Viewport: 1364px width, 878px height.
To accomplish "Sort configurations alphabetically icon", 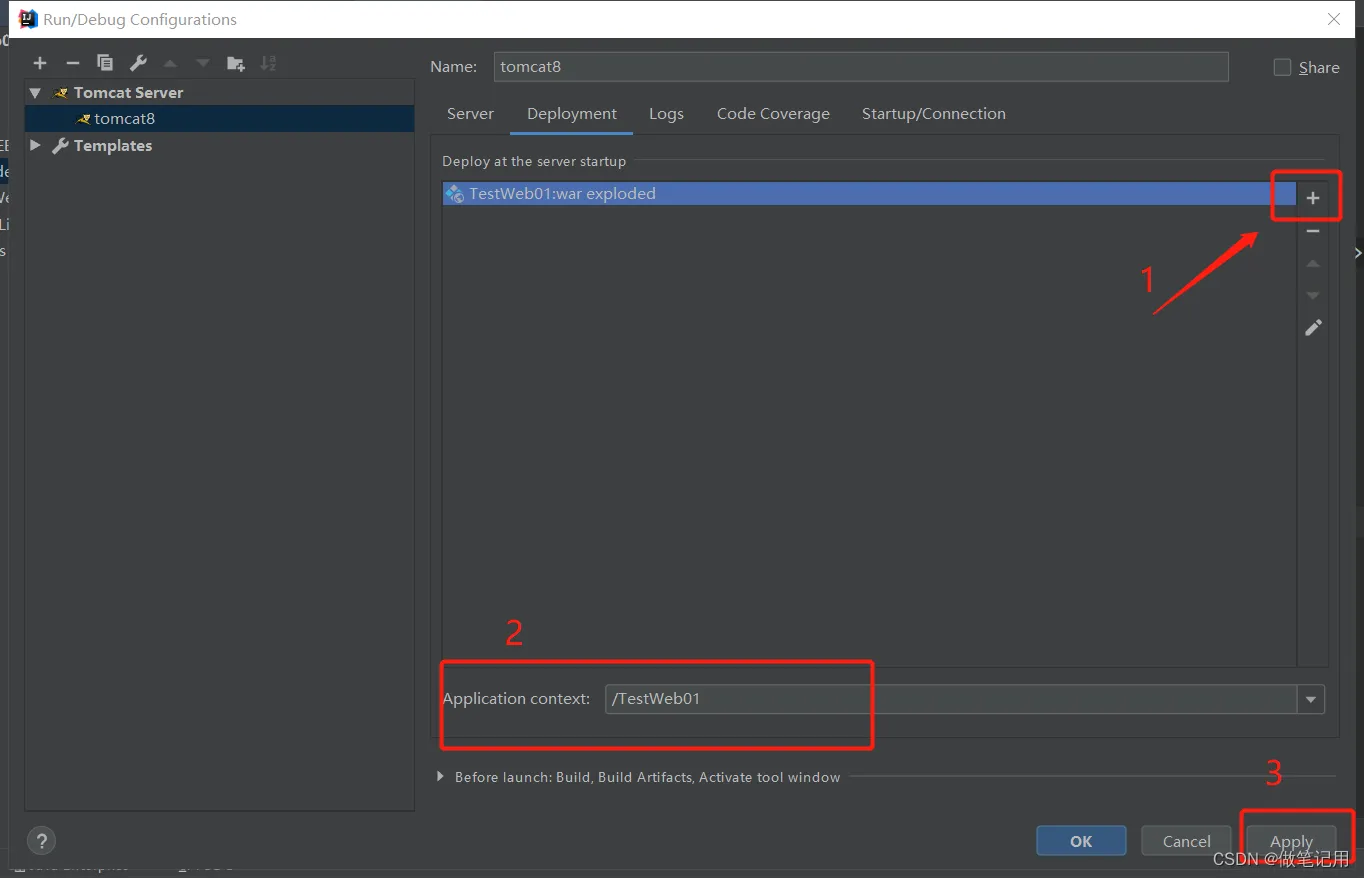I will (x=268, y=63).
